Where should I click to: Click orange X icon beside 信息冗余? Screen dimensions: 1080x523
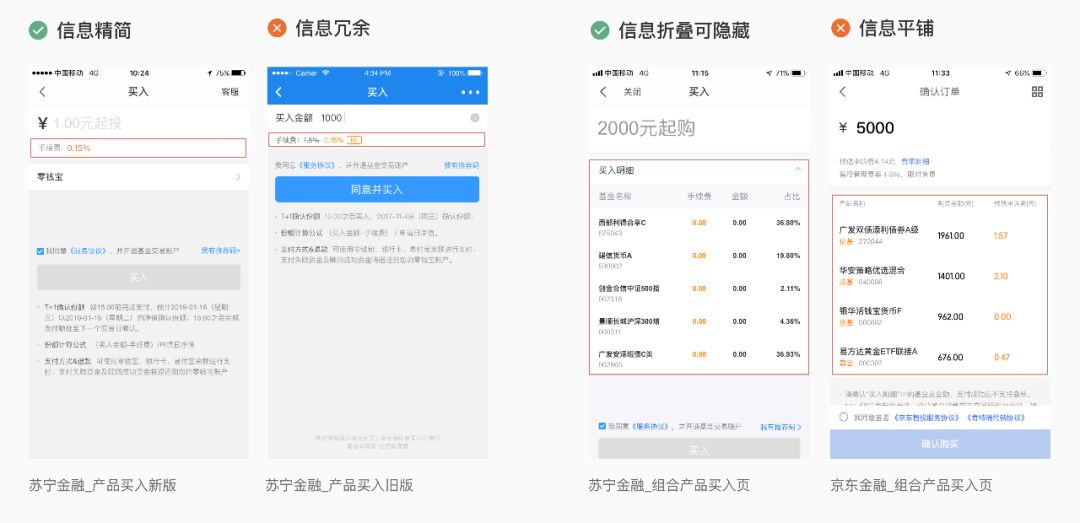(x=277, y=28)
